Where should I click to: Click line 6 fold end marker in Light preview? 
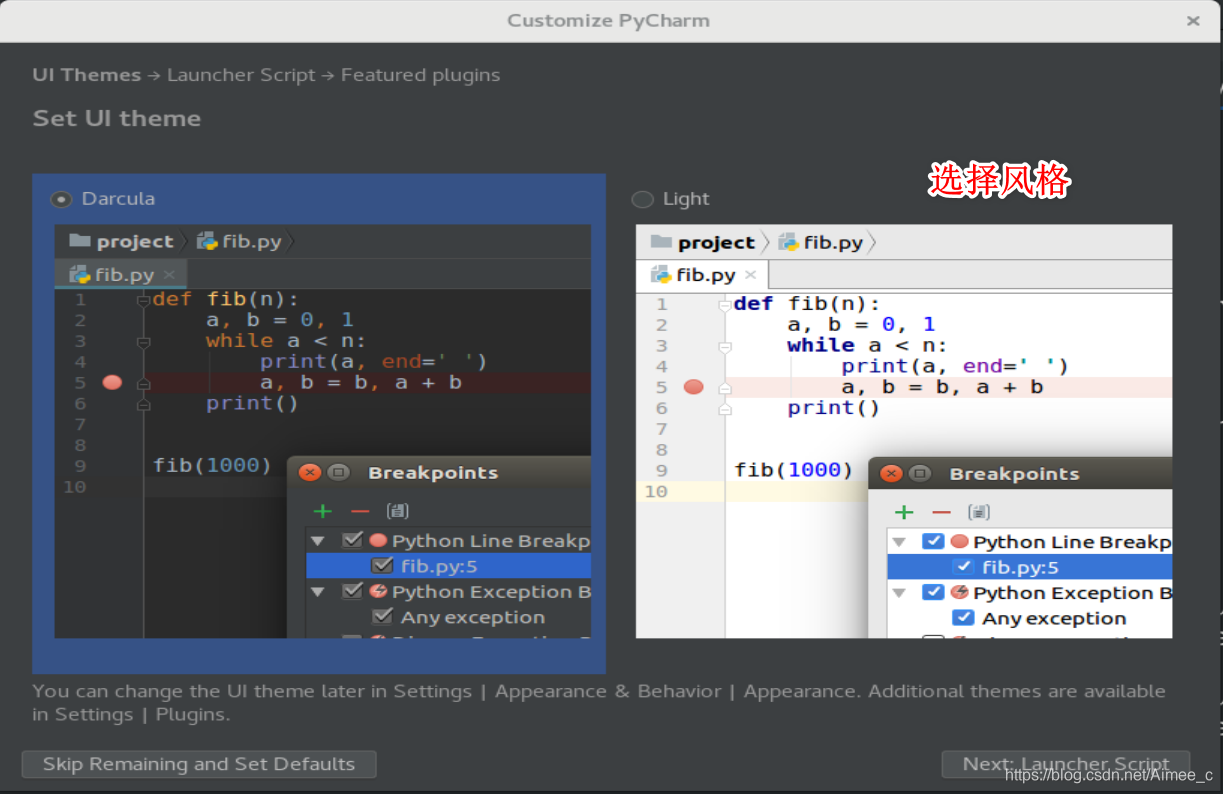[725, 408]
